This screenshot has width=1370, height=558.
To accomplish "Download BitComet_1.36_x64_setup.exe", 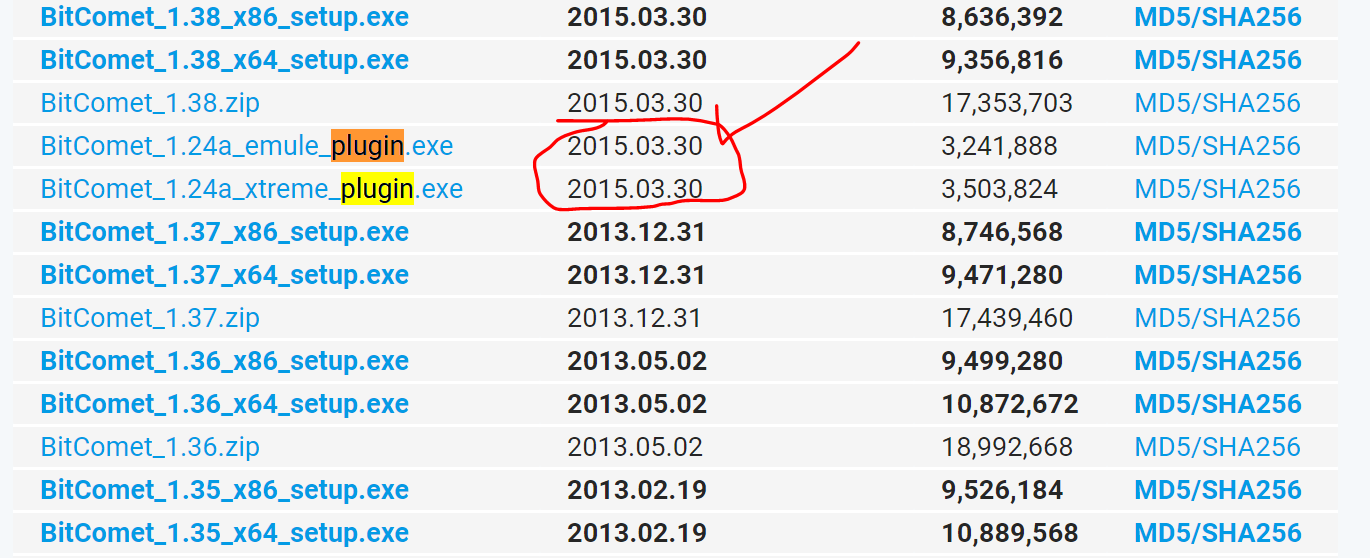I will pyautogui.click(x=225, y=404).
